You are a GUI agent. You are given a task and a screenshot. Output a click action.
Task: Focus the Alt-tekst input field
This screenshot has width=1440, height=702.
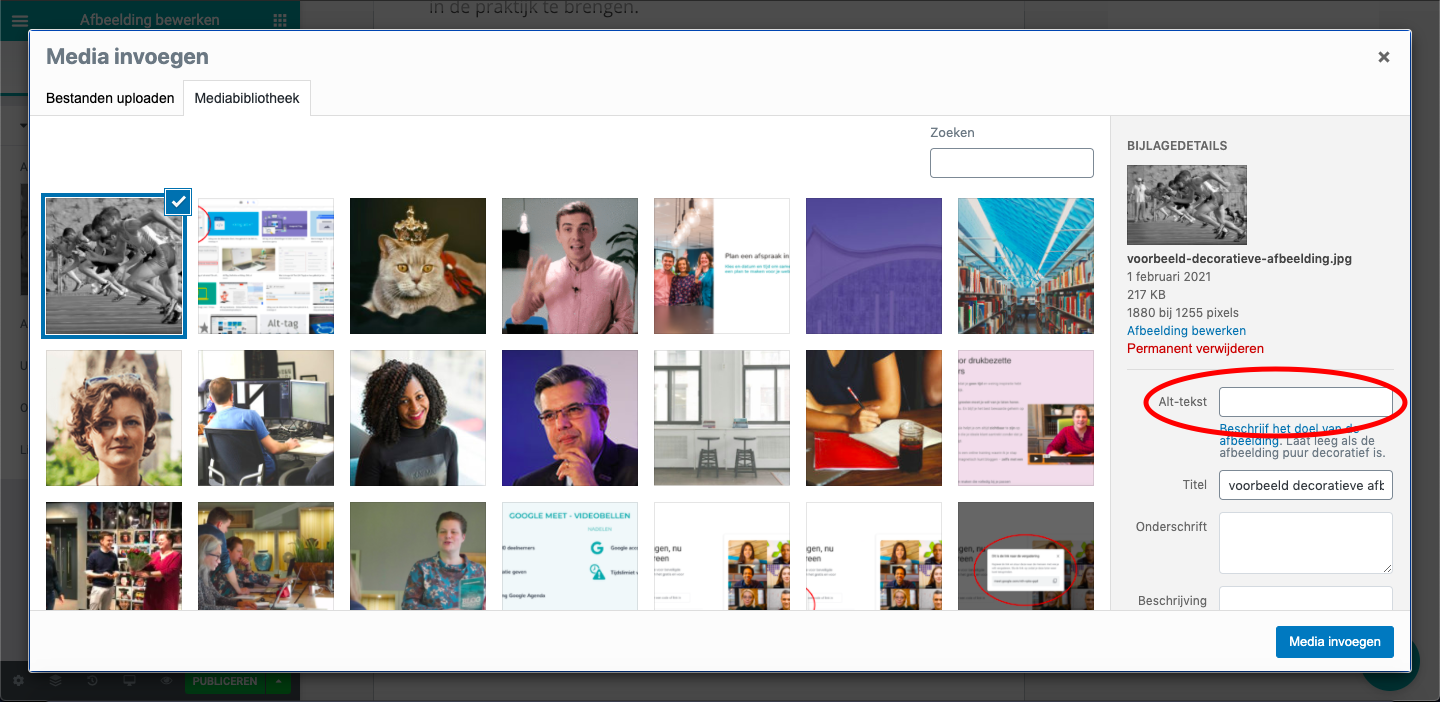[x=1305, y=402]
